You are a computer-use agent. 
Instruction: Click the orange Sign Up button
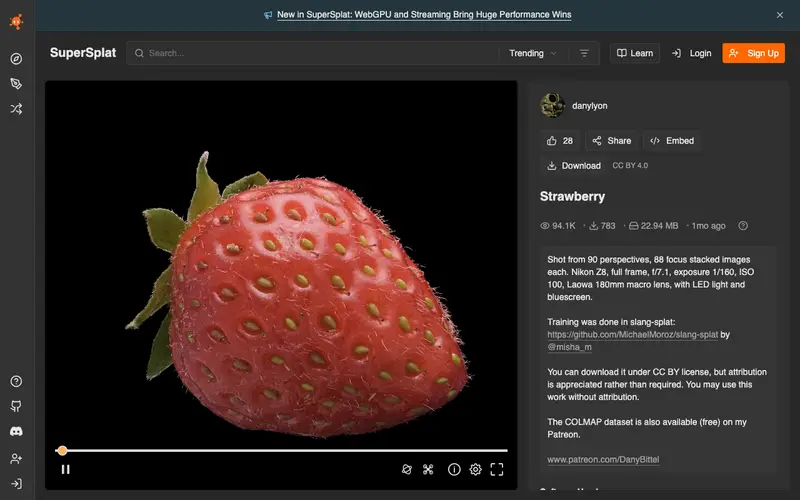754,53
